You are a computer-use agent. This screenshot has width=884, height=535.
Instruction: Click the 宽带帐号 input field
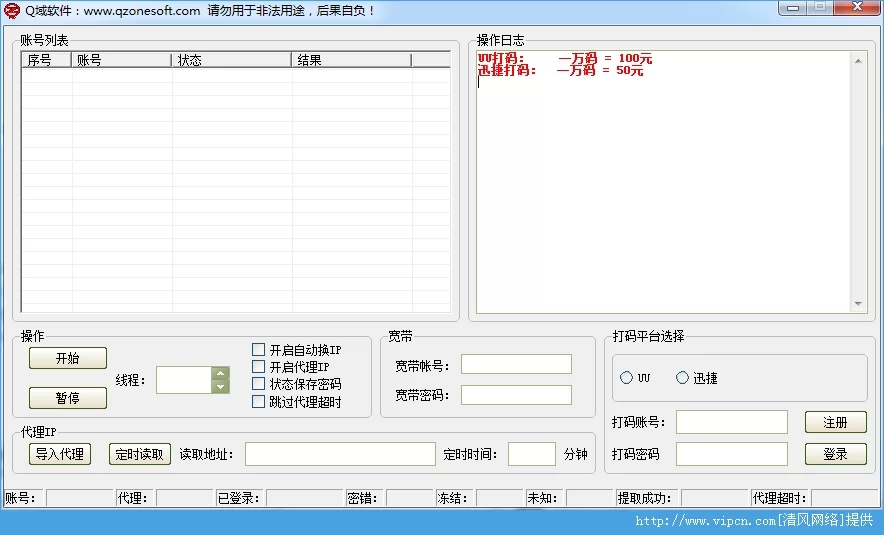tap(516, 364)
